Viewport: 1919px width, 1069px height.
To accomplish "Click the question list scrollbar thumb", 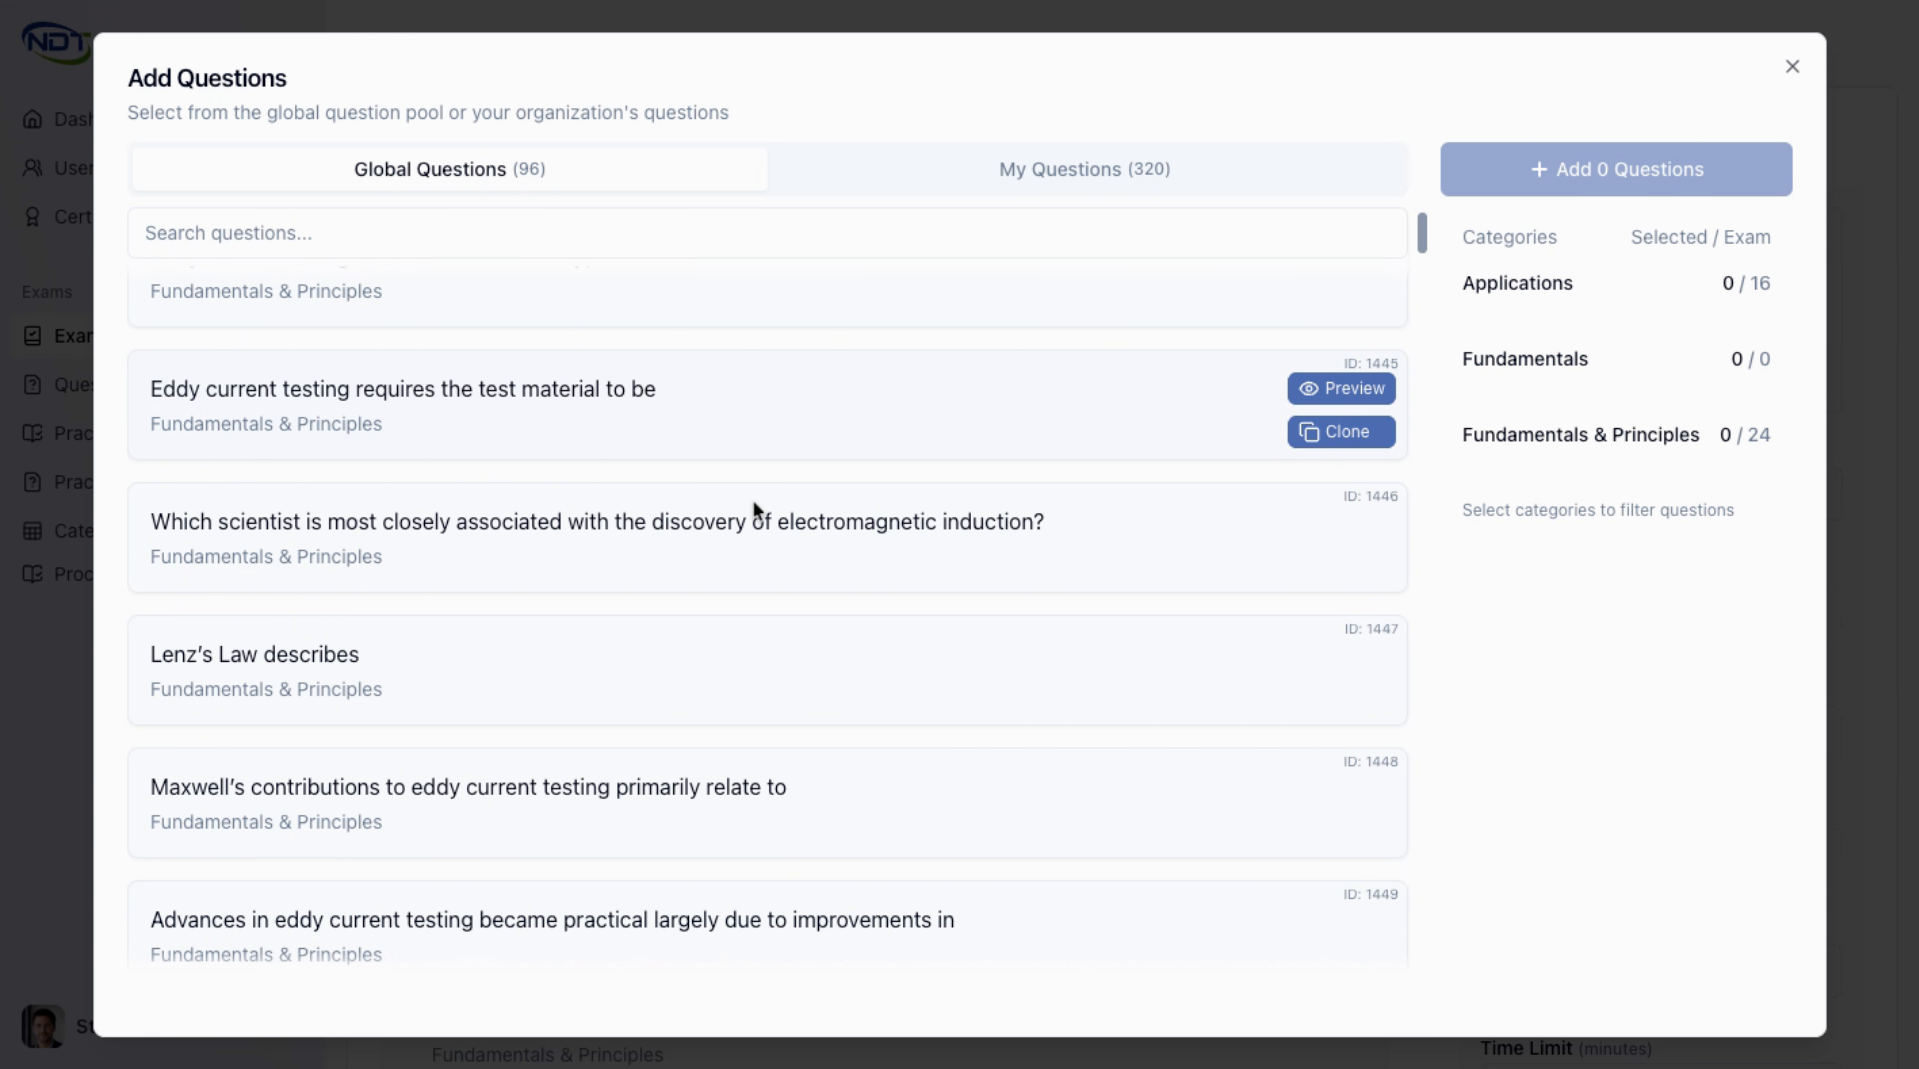I will (x=1422, y=233).
